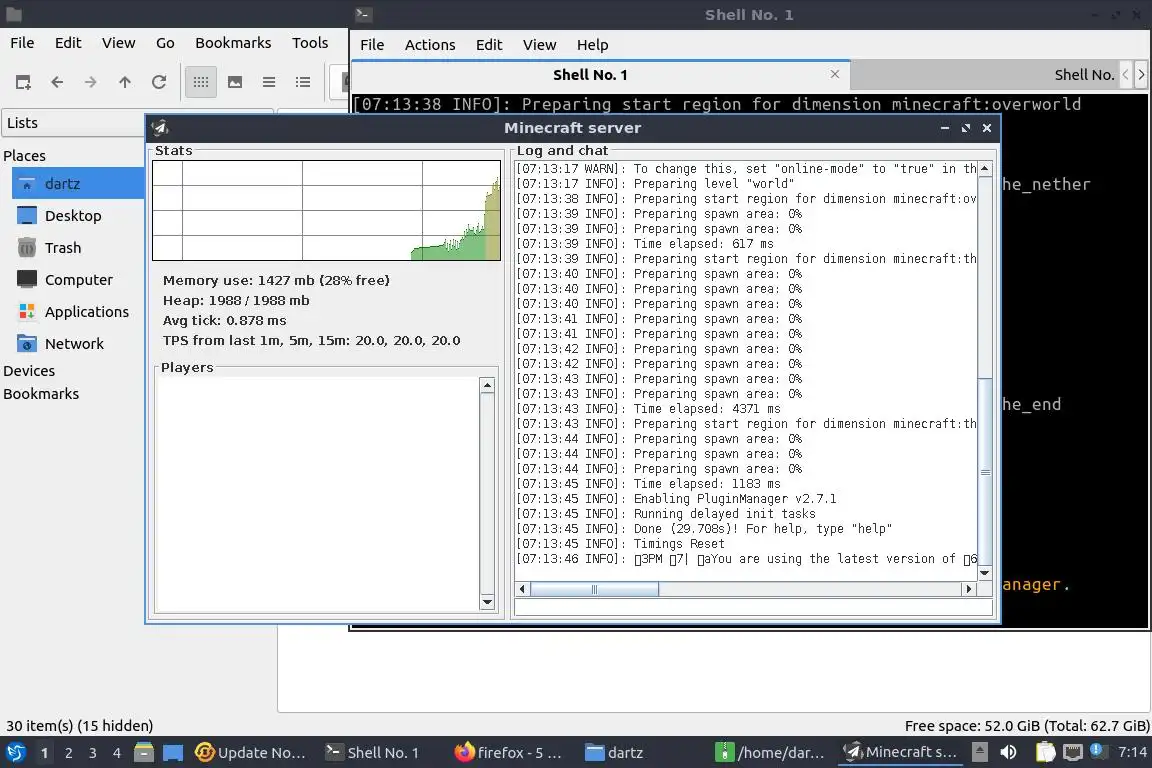This screenshot has height=768, width=1152.
Task: Click the memory usage graph
Action: click(326, 210)
